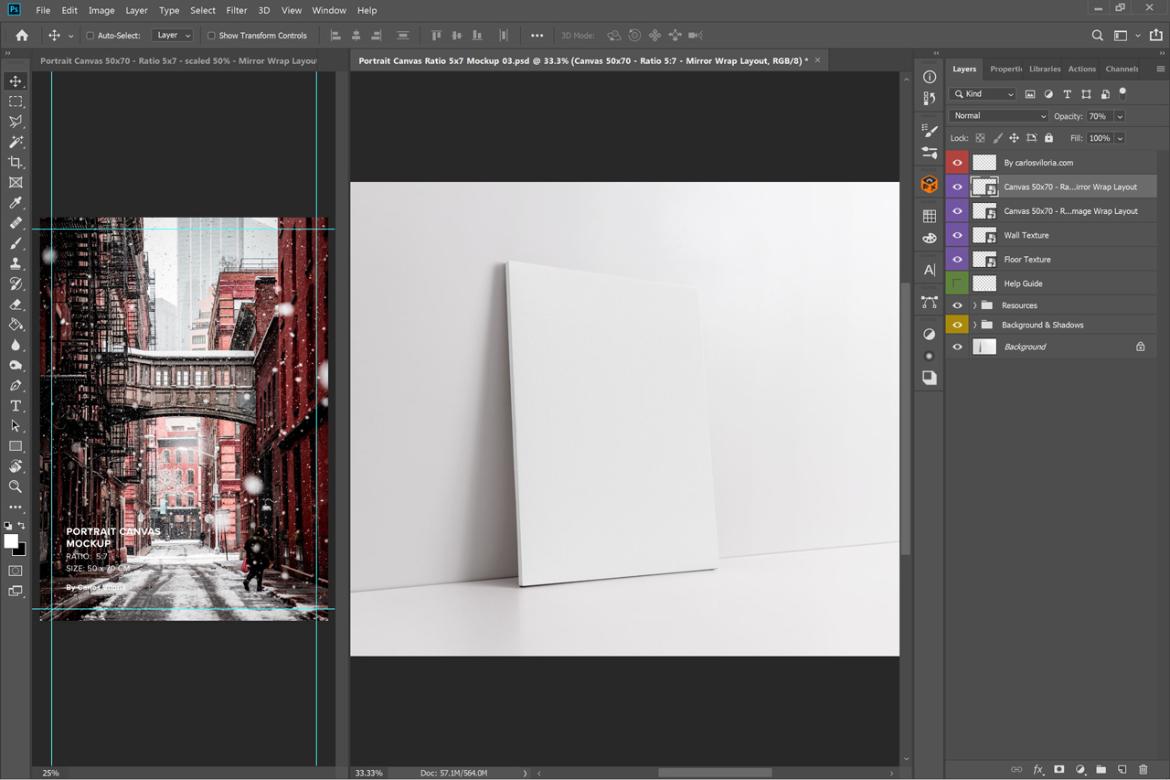Viewport: 1170px width, 780px height.
Task: Click the foreground color swatch
Action: point(10,541)
